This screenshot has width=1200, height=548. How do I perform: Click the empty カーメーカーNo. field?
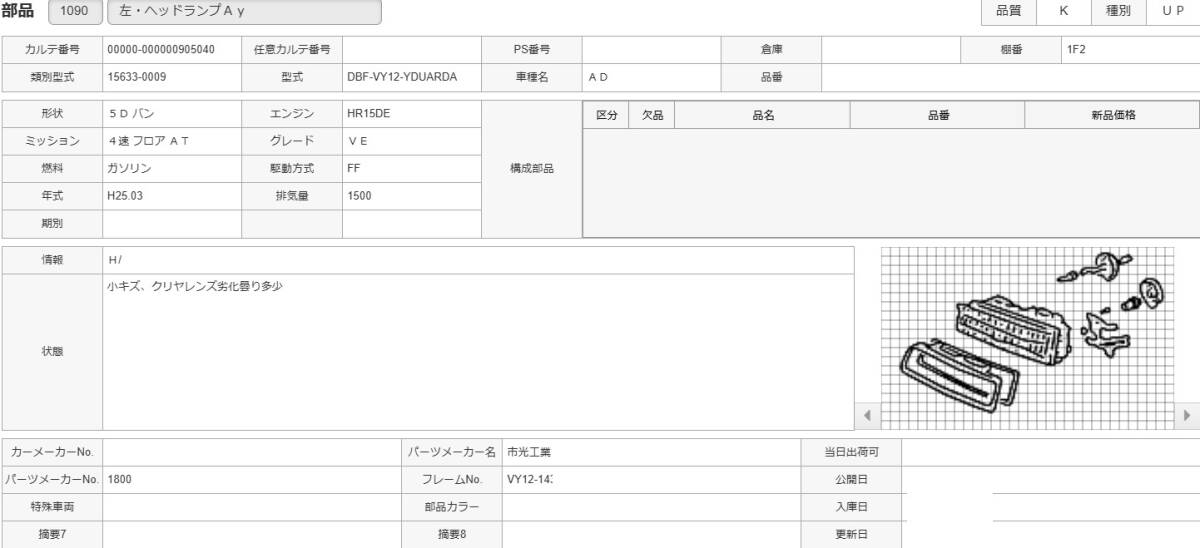pos(252,452)
